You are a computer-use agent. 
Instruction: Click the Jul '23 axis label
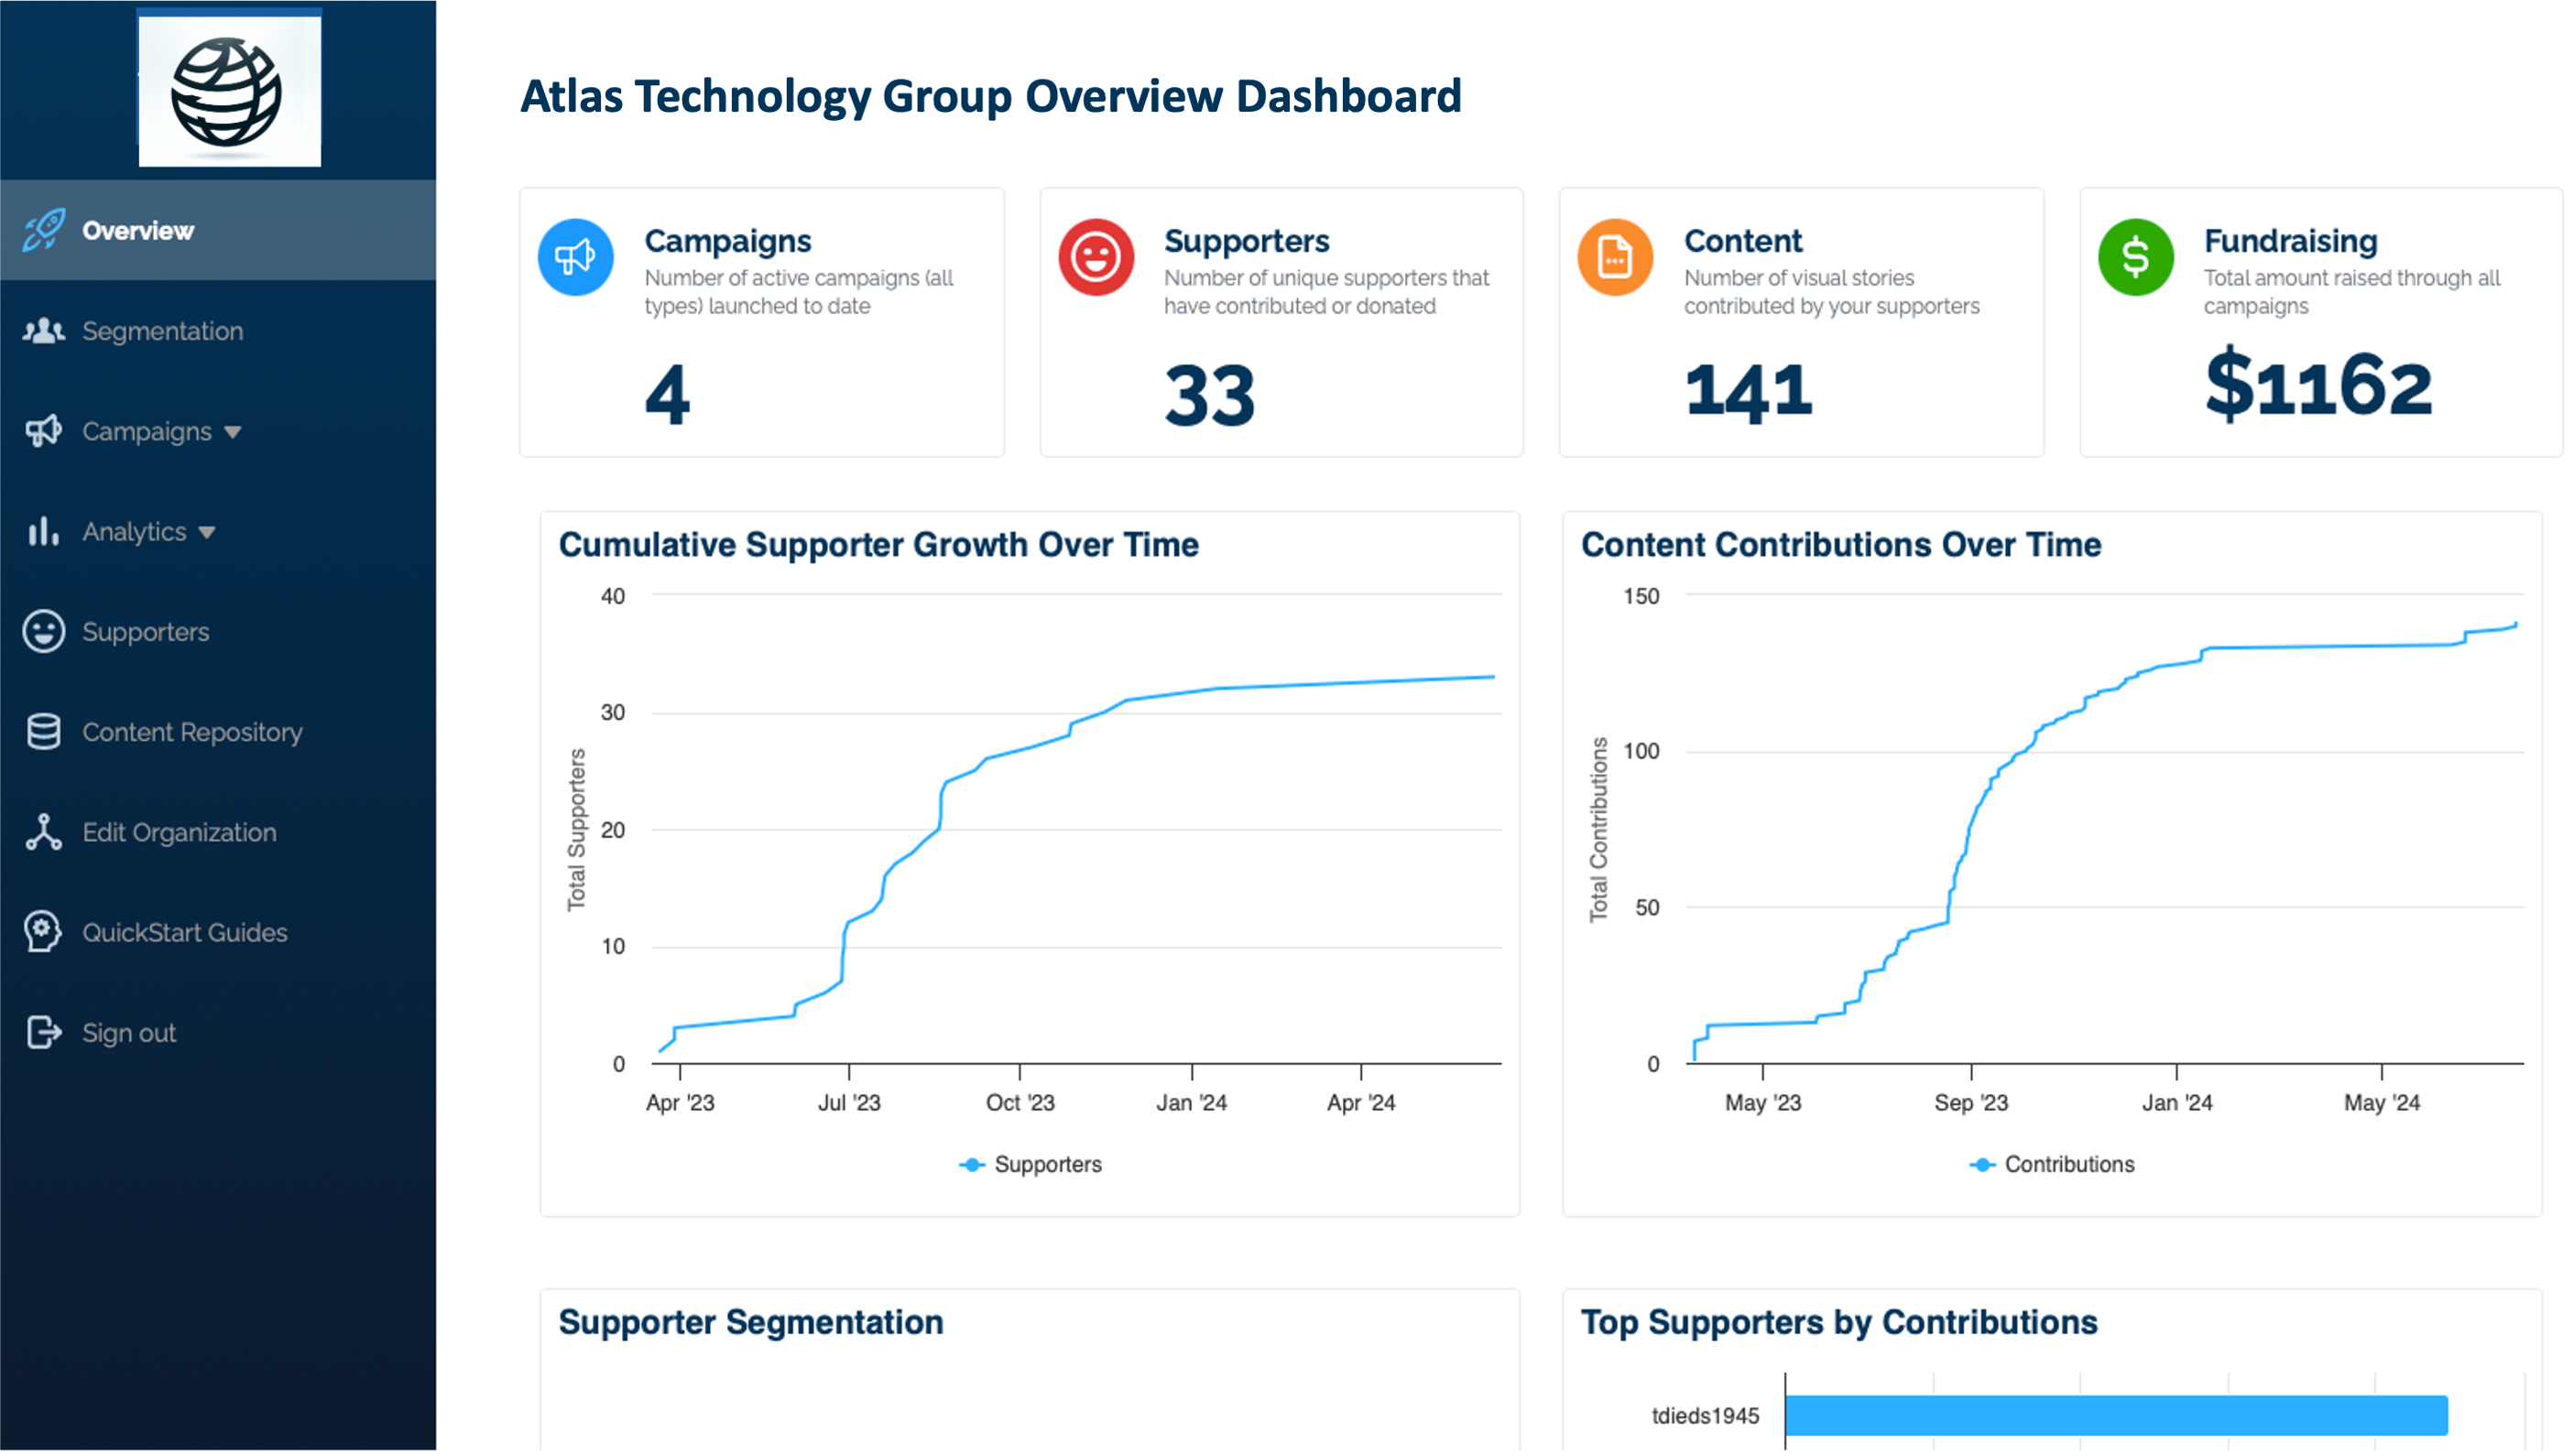pos(849,1103)
